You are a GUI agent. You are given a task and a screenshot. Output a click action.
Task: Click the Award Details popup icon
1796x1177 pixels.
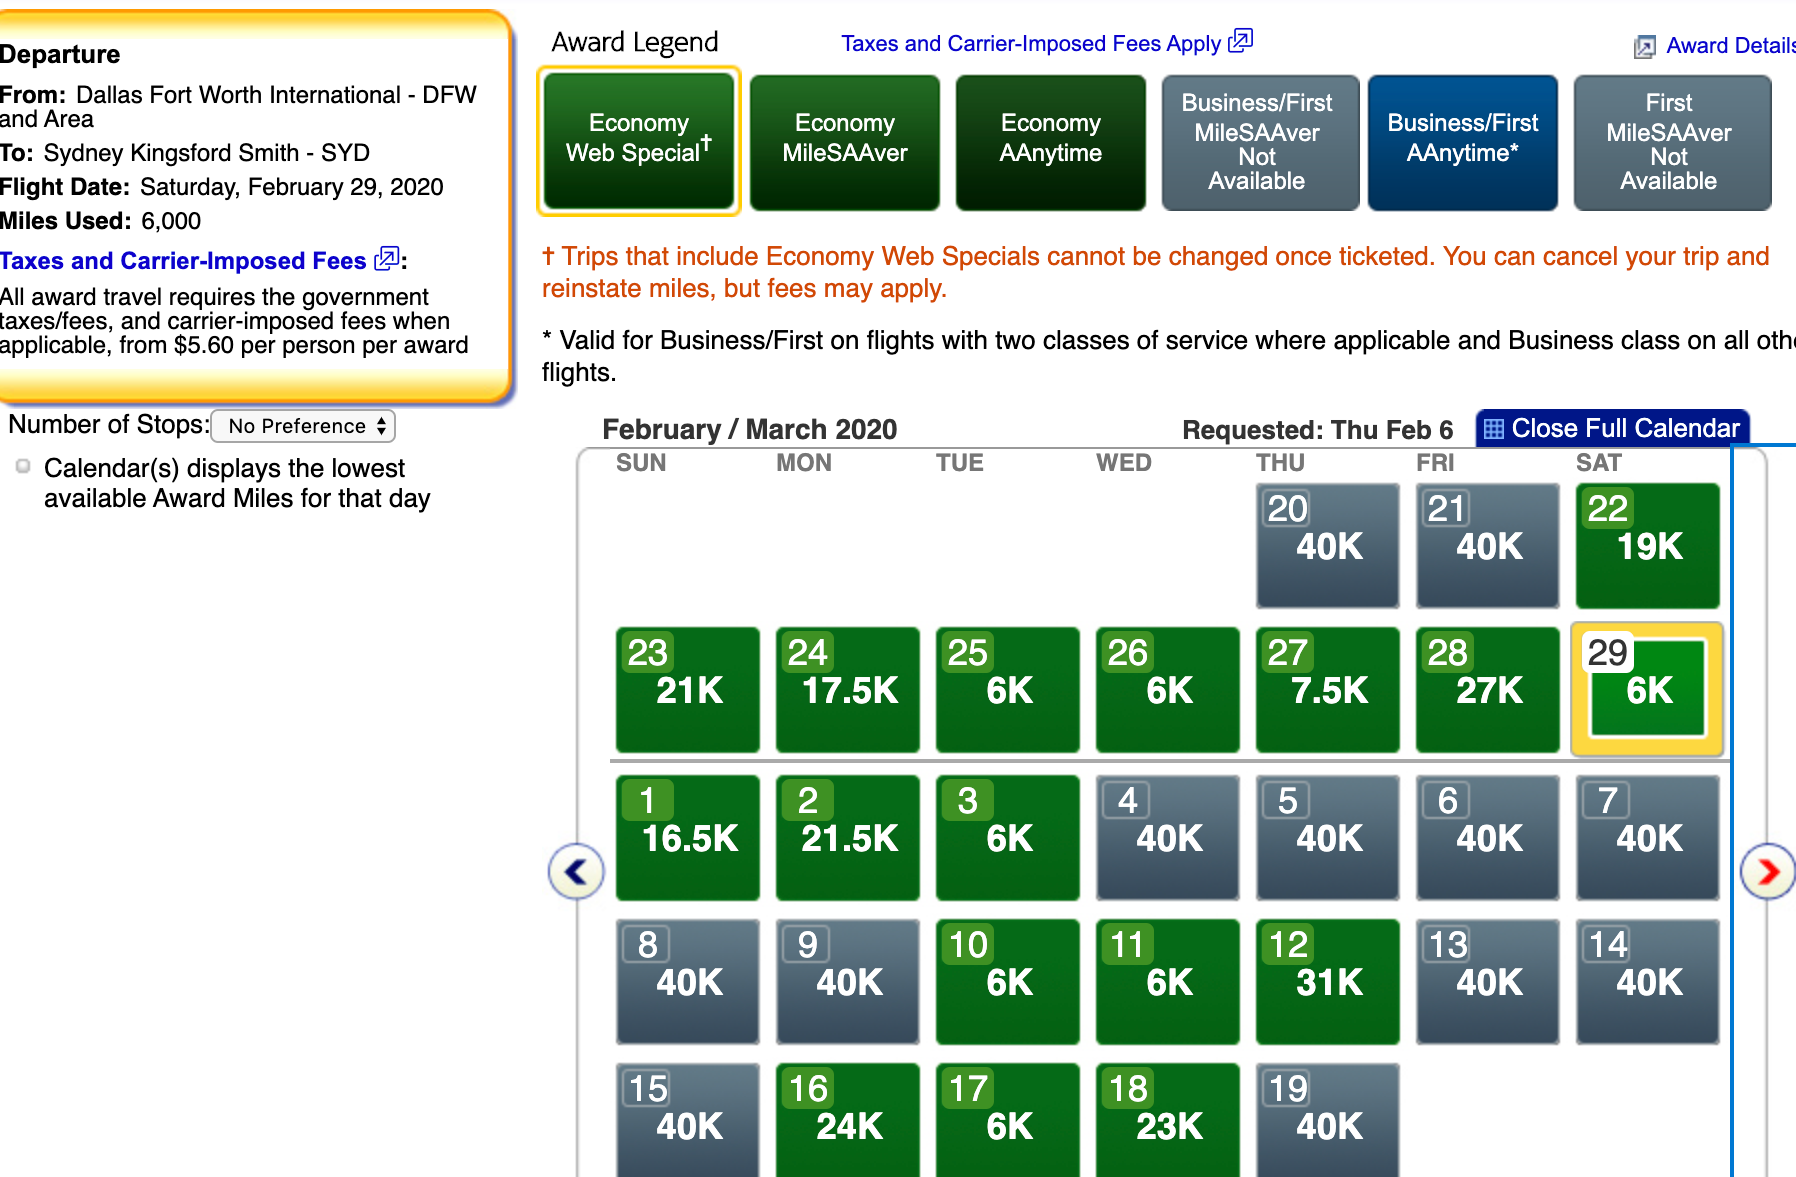(x=1644, y=47)
